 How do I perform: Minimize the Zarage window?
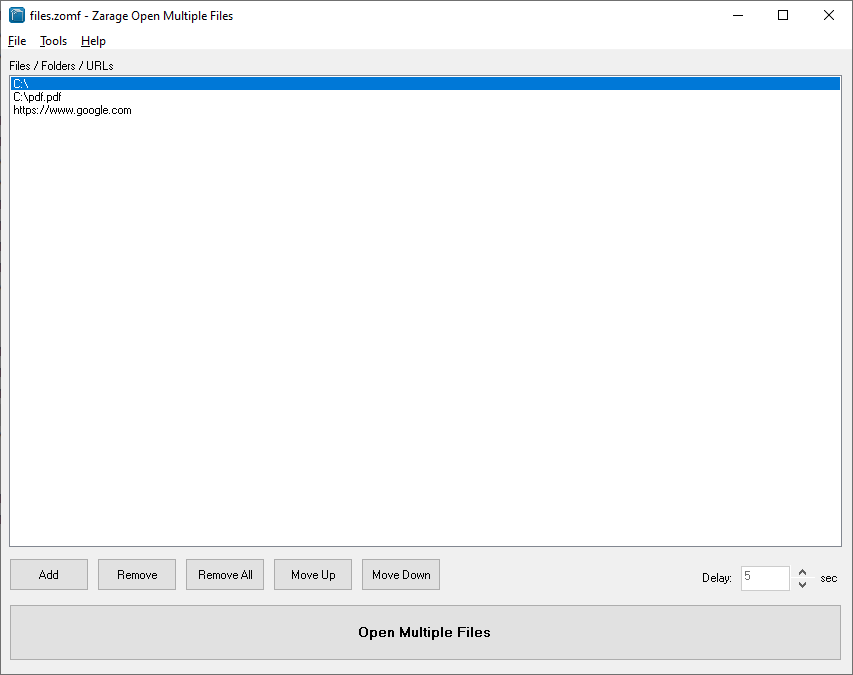pos(738,15)
